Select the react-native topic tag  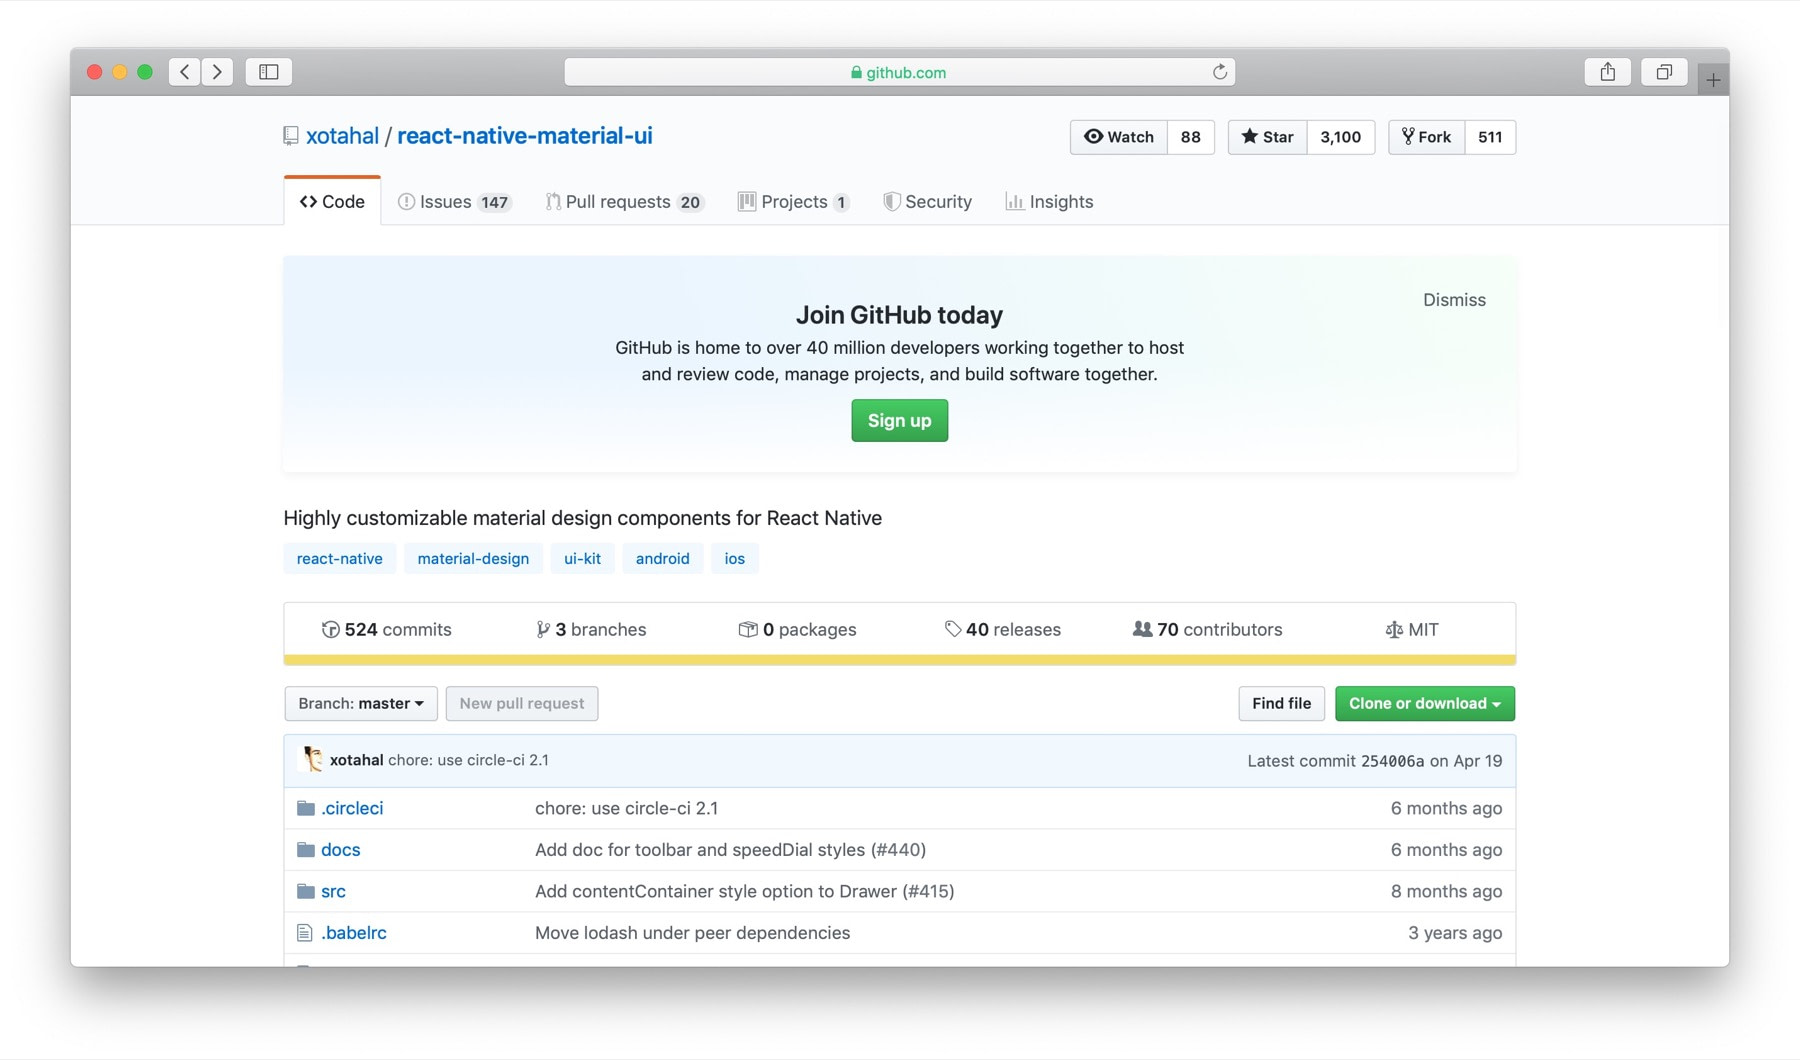tap(340, 558)
